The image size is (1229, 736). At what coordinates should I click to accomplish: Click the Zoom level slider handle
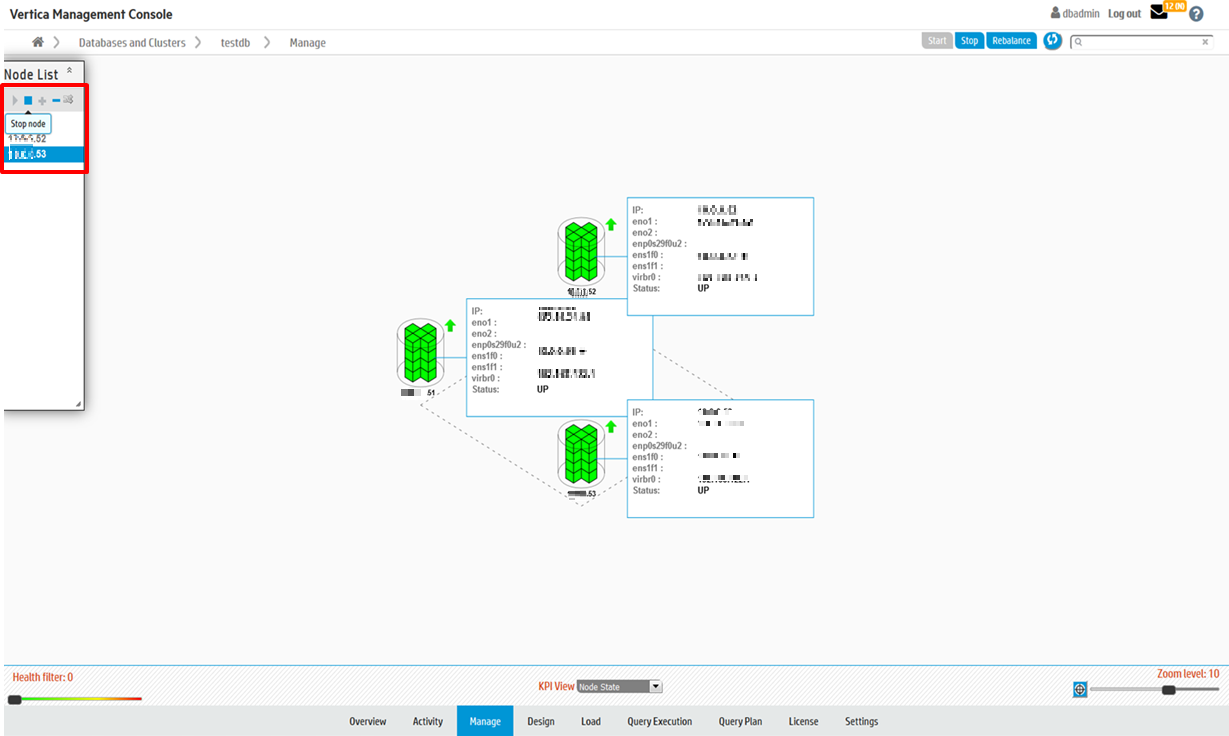pos(1168,689)
